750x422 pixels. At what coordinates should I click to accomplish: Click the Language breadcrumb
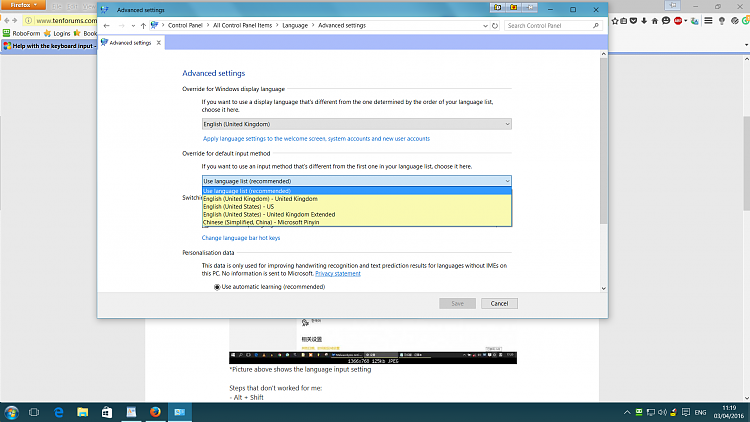tap(295, 25)
